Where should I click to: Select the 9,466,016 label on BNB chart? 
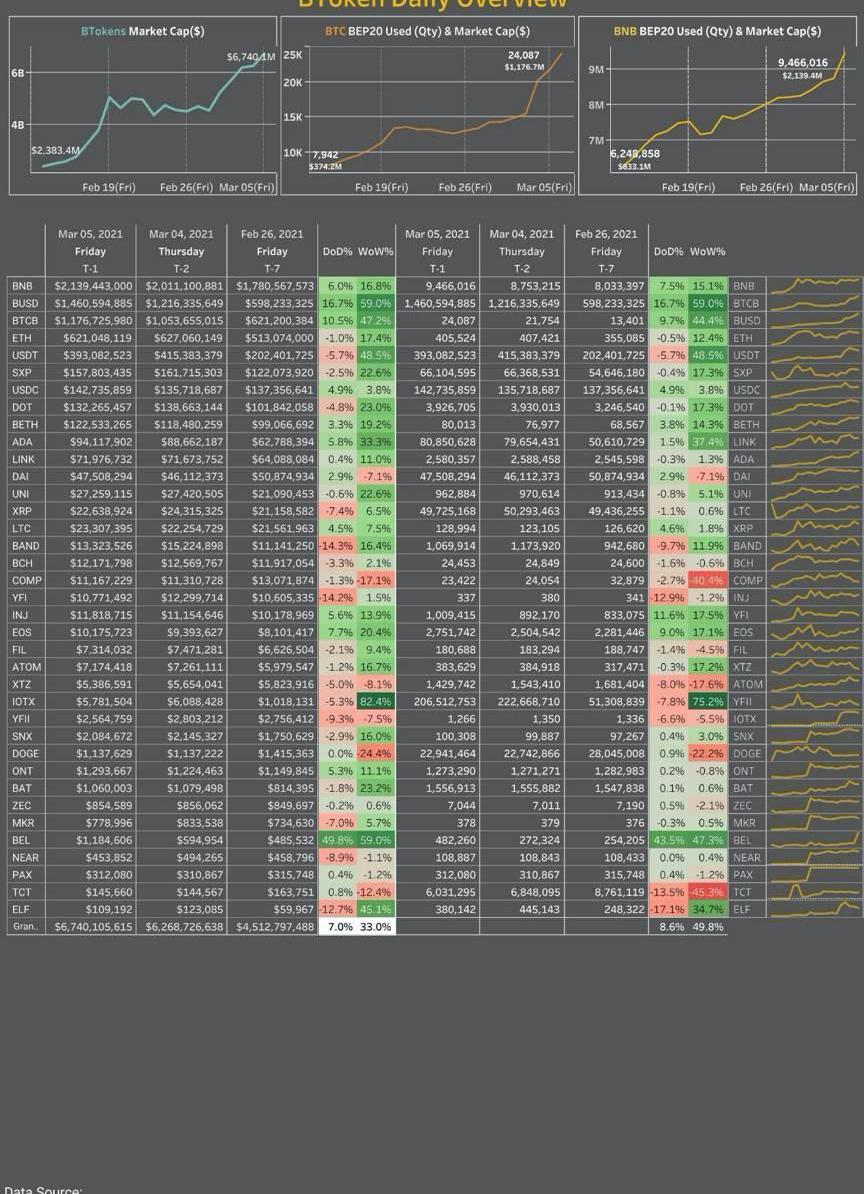click(802, 63)
